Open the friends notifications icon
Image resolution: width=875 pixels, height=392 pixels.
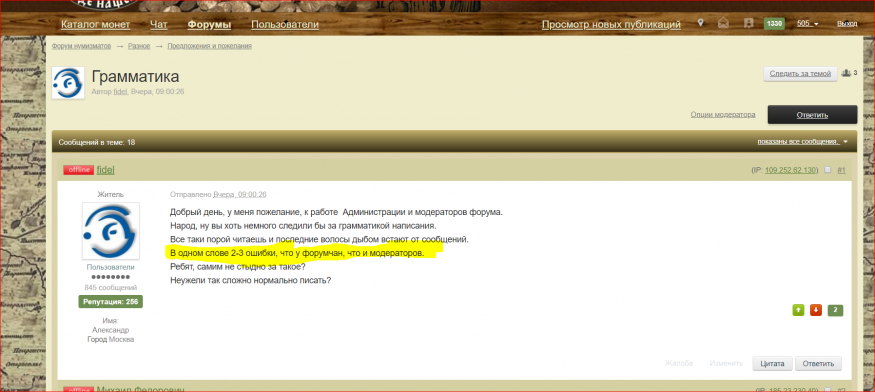click(x=749, y=23)
